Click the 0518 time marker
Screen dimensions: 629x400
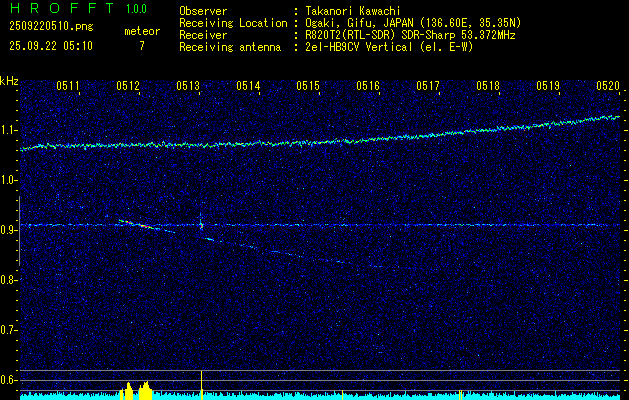(x=488, y=86)
